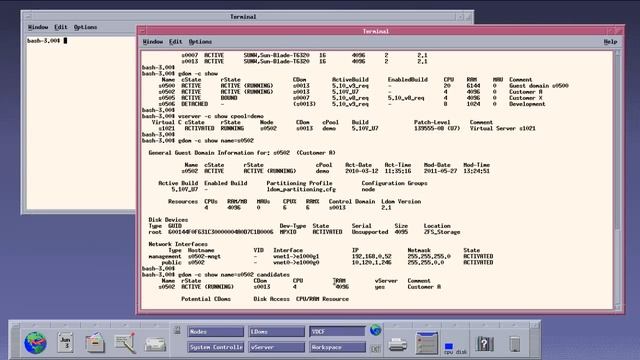The height and width of the screenshot is (360, 640).
Task: Open window menu button of back Terminal
Action: coord(28,17)
